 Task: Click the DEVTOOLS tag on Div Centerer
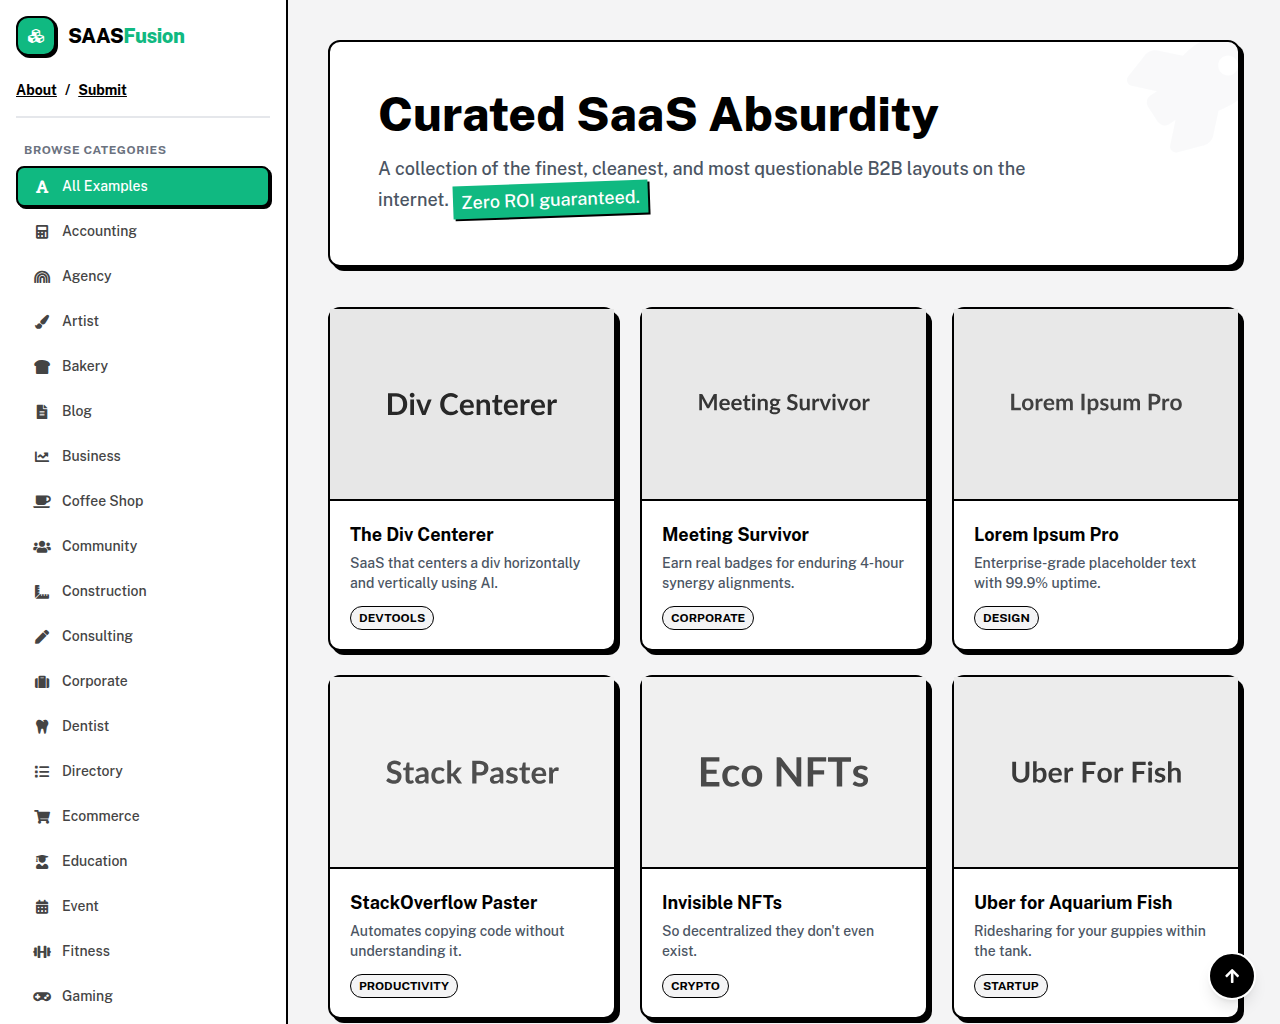[x=391, y=617]
